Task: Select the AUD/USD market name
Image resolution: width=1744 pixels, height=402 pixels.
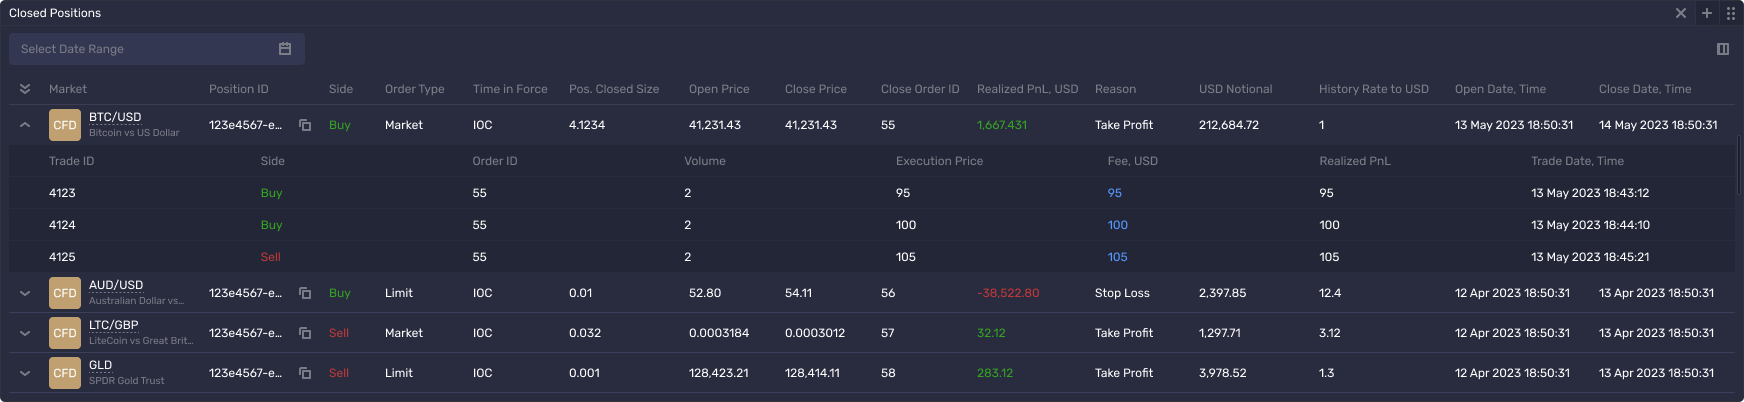Action: pos(116,285)
